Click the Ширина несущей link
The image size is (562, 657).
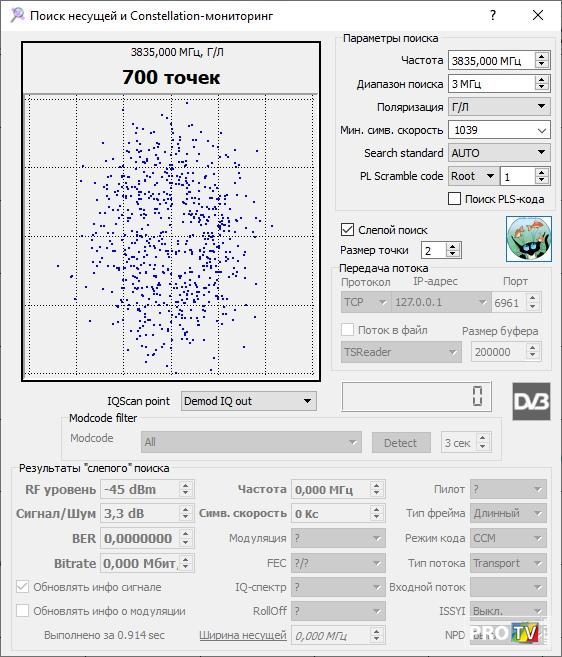[x=243, y=635]
